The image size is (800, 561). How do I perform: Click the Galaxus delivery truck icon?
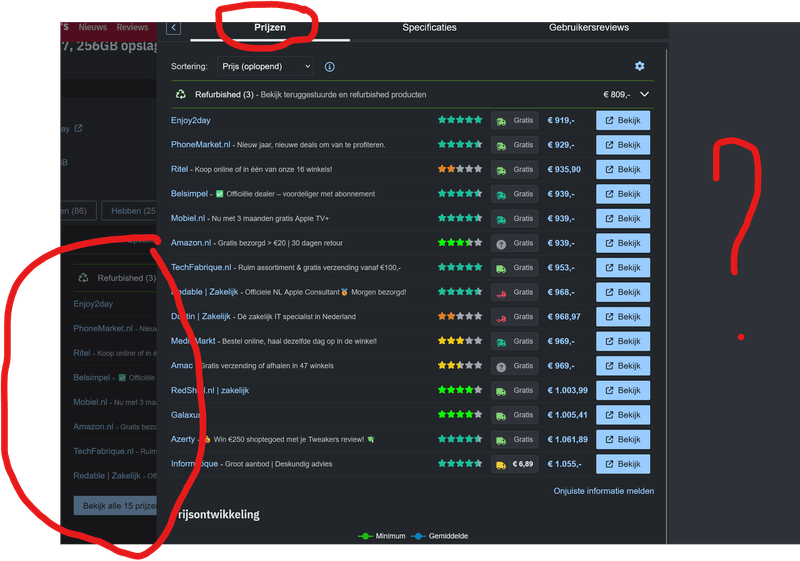point(501,416)
